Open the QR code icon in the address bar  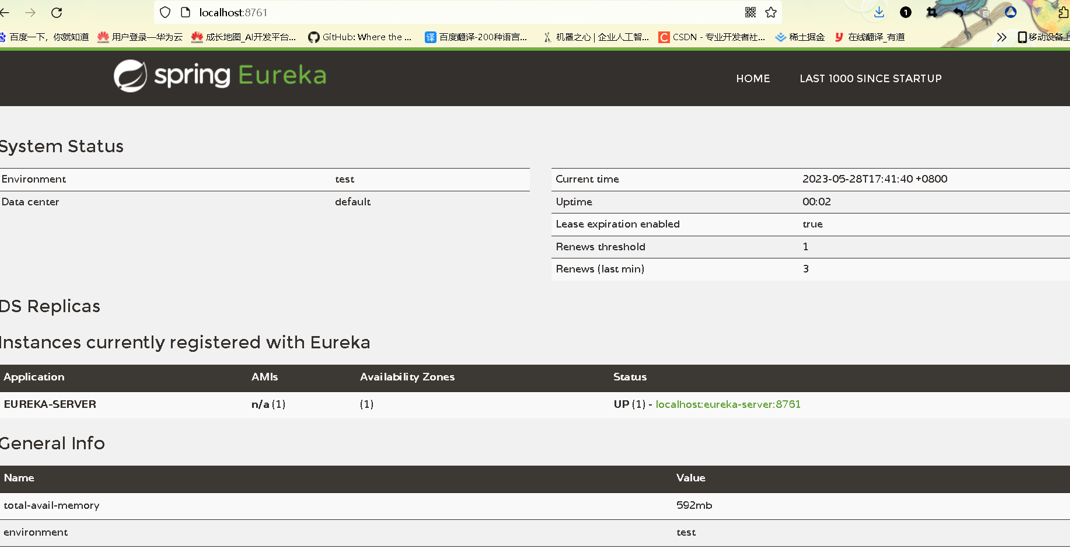[750, 12]
